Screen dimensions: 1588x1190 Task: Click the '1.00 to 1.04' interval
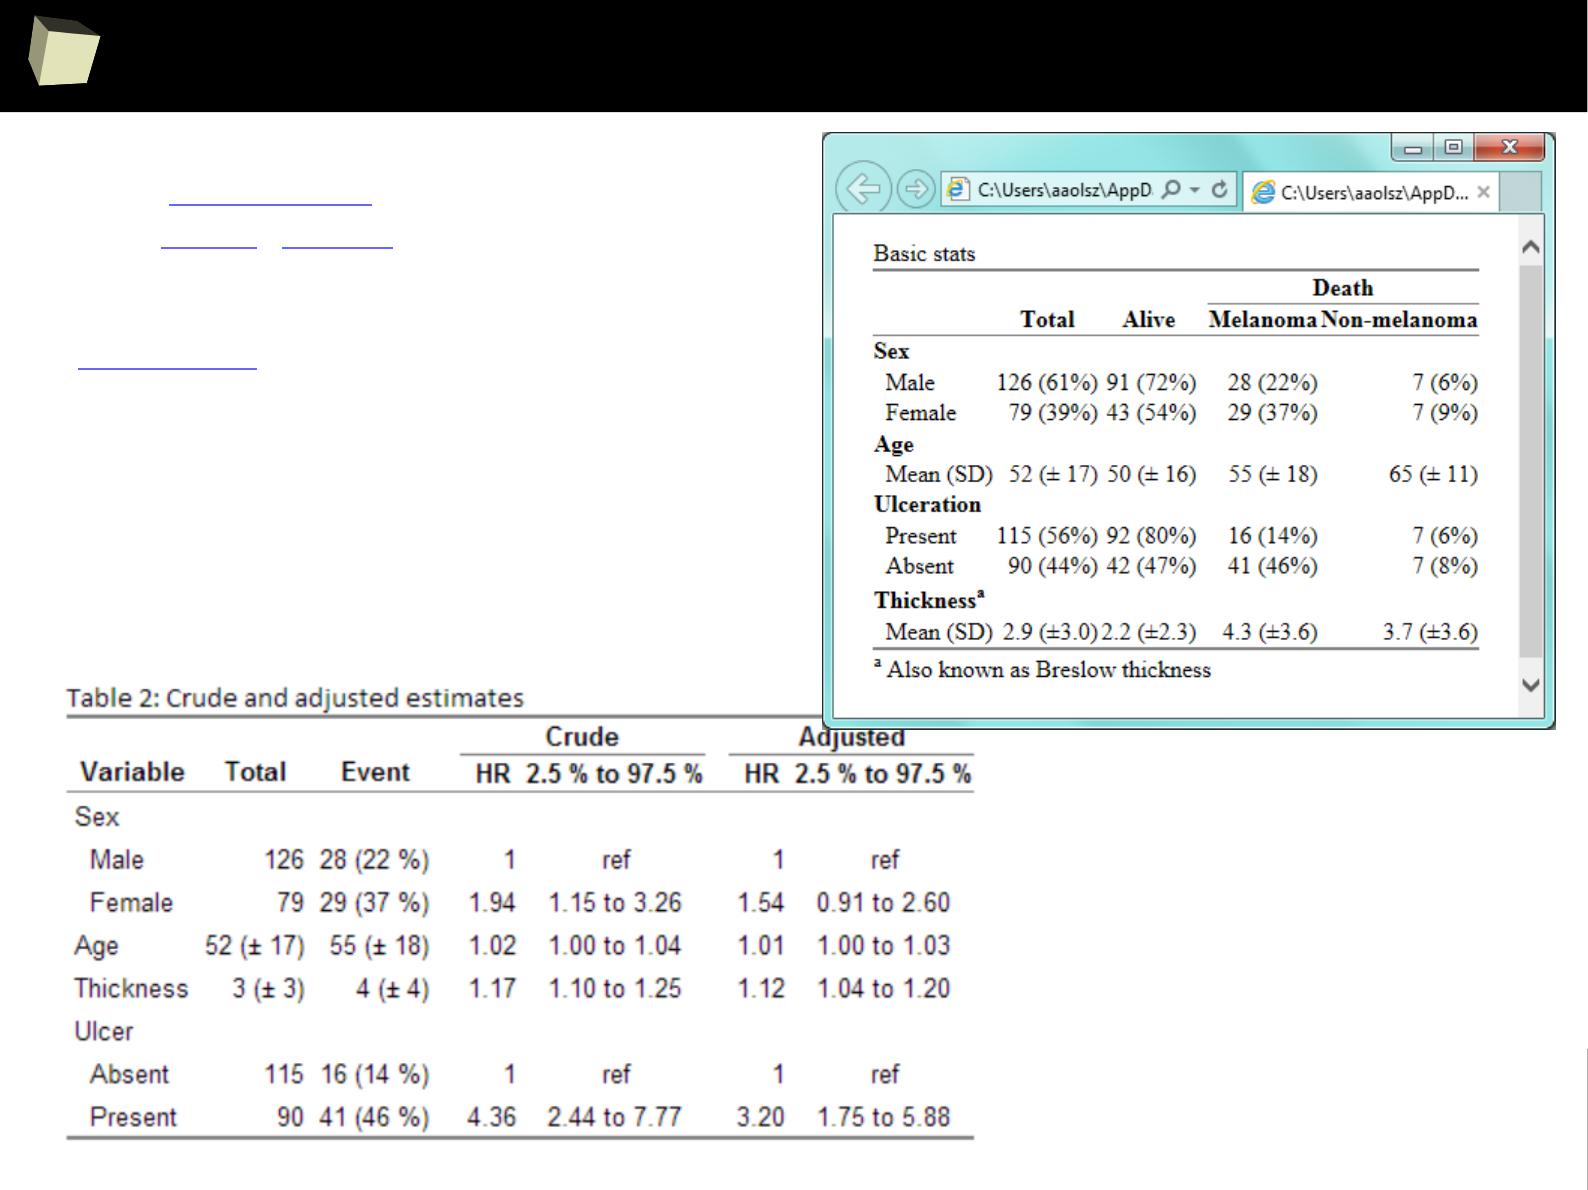[x=615, y=946]
